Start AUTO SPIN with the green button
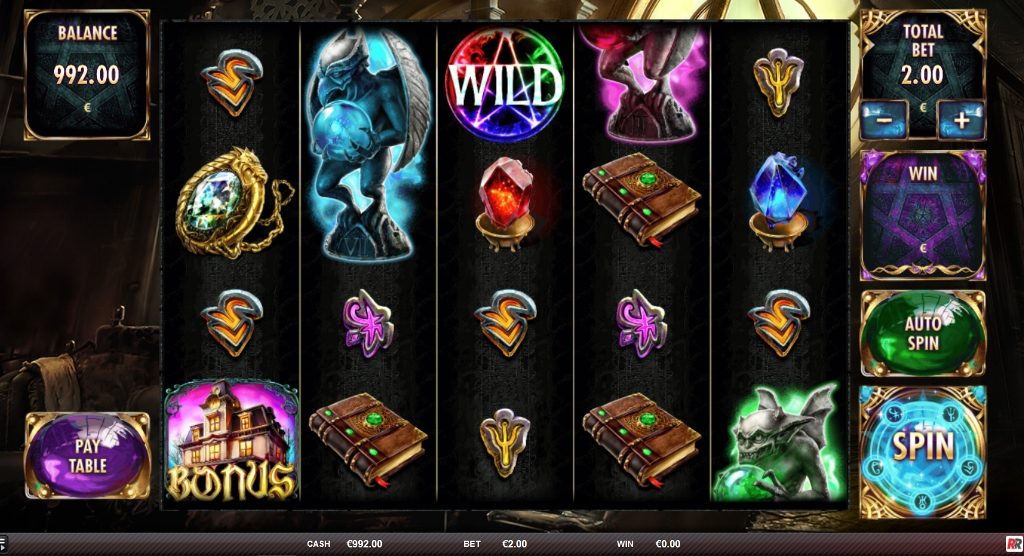 (x=922, y=333)
